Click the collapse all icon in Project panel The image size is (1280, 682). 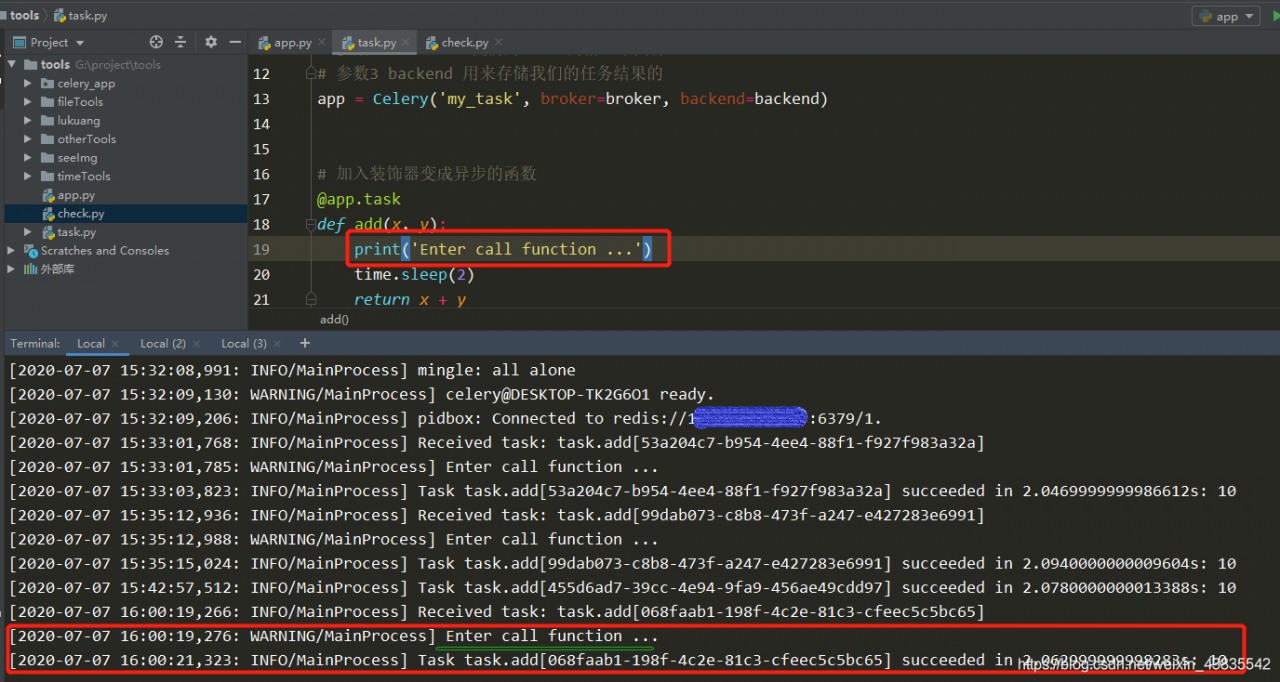(181, 42)
